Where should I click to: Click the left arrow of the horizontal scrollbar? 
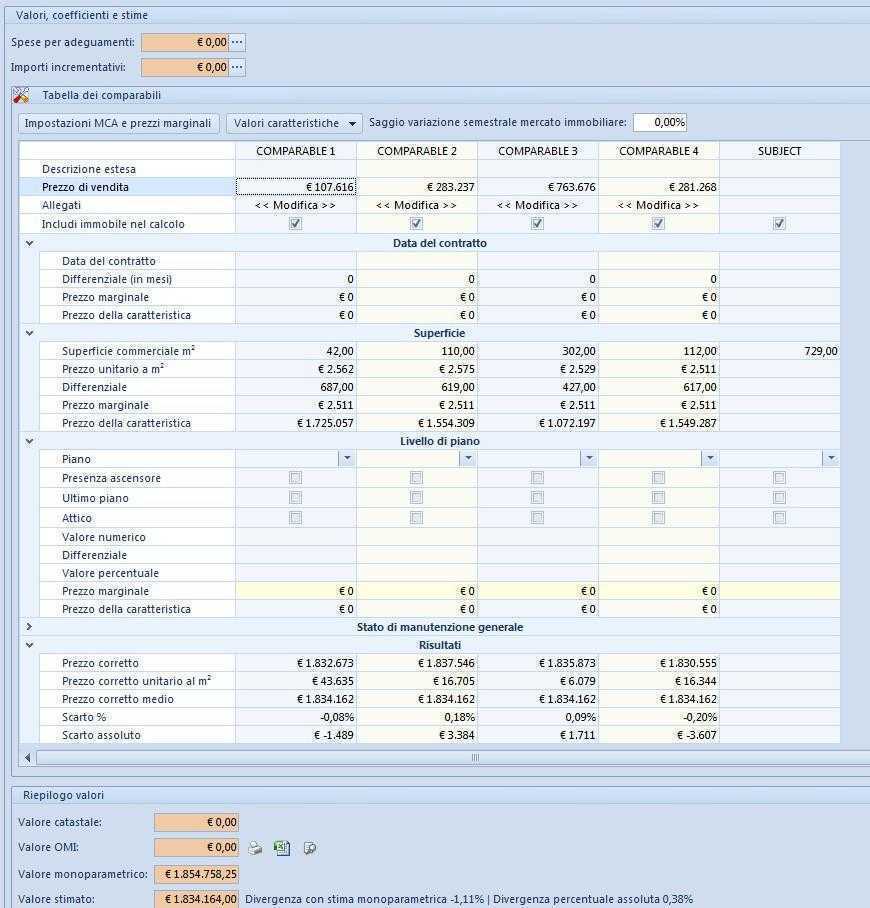click(x=27, y=757)
